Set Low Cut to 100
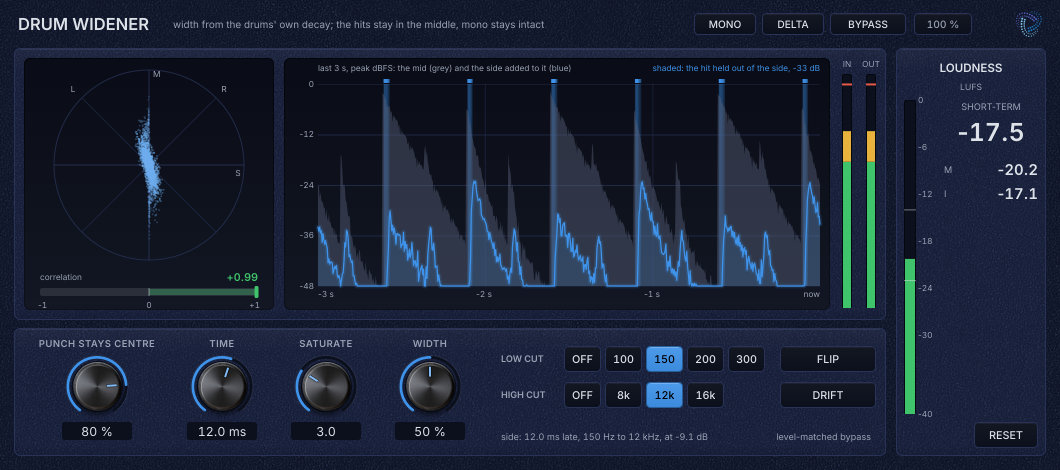1060x470 pixels. pos(623,359)
